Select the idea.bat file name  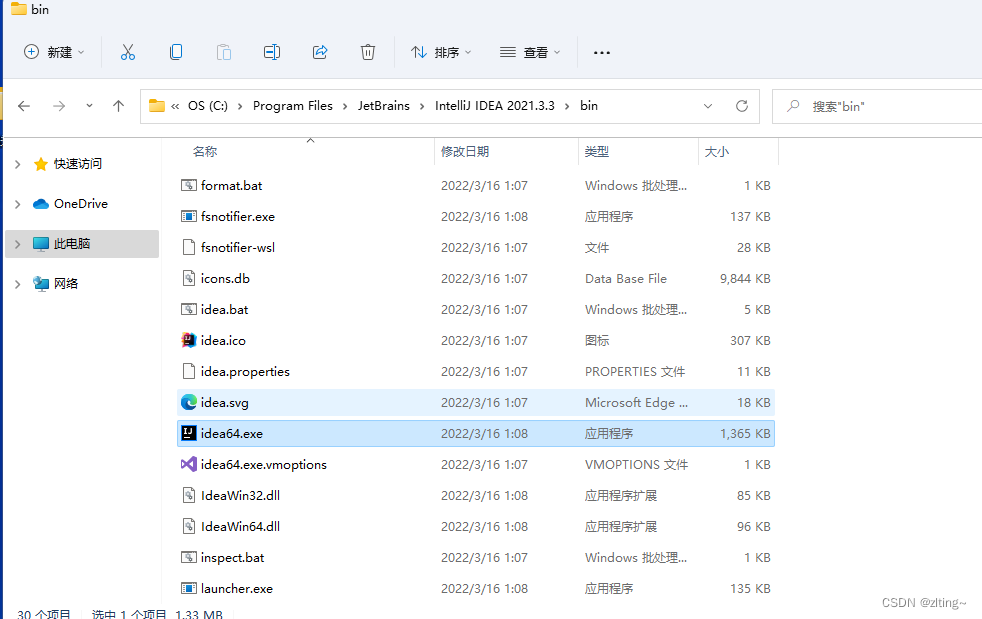coord(224,310)
